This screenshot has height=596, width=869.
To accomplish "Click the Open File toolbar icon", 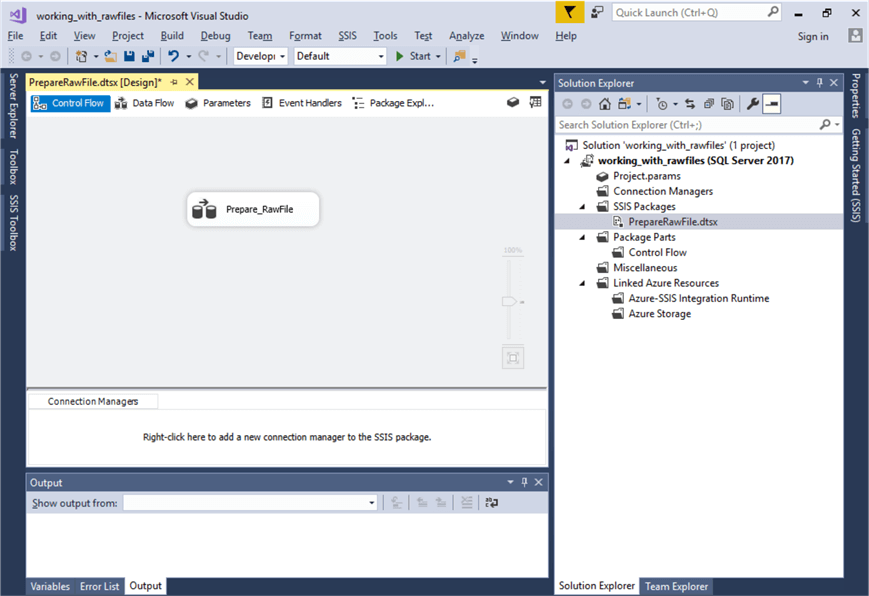I will tap(111, 56).
